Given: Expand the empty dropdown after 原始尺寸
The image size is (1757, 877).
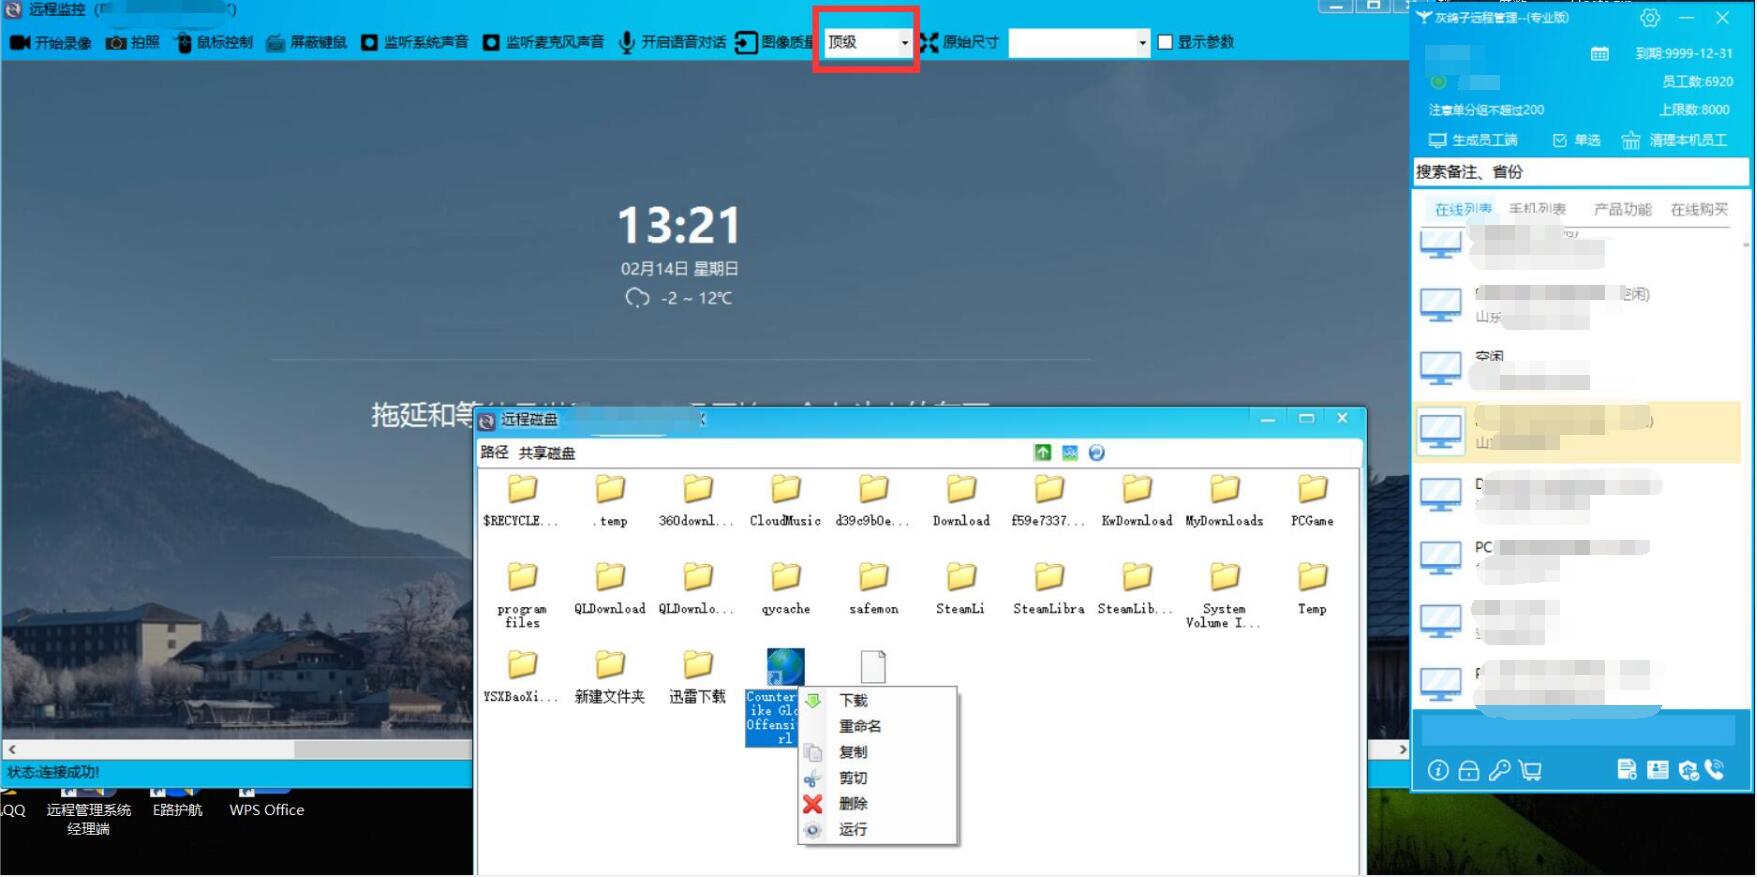Looking at the screenshot, I should pyautogui.click(x=1142, y=42).
